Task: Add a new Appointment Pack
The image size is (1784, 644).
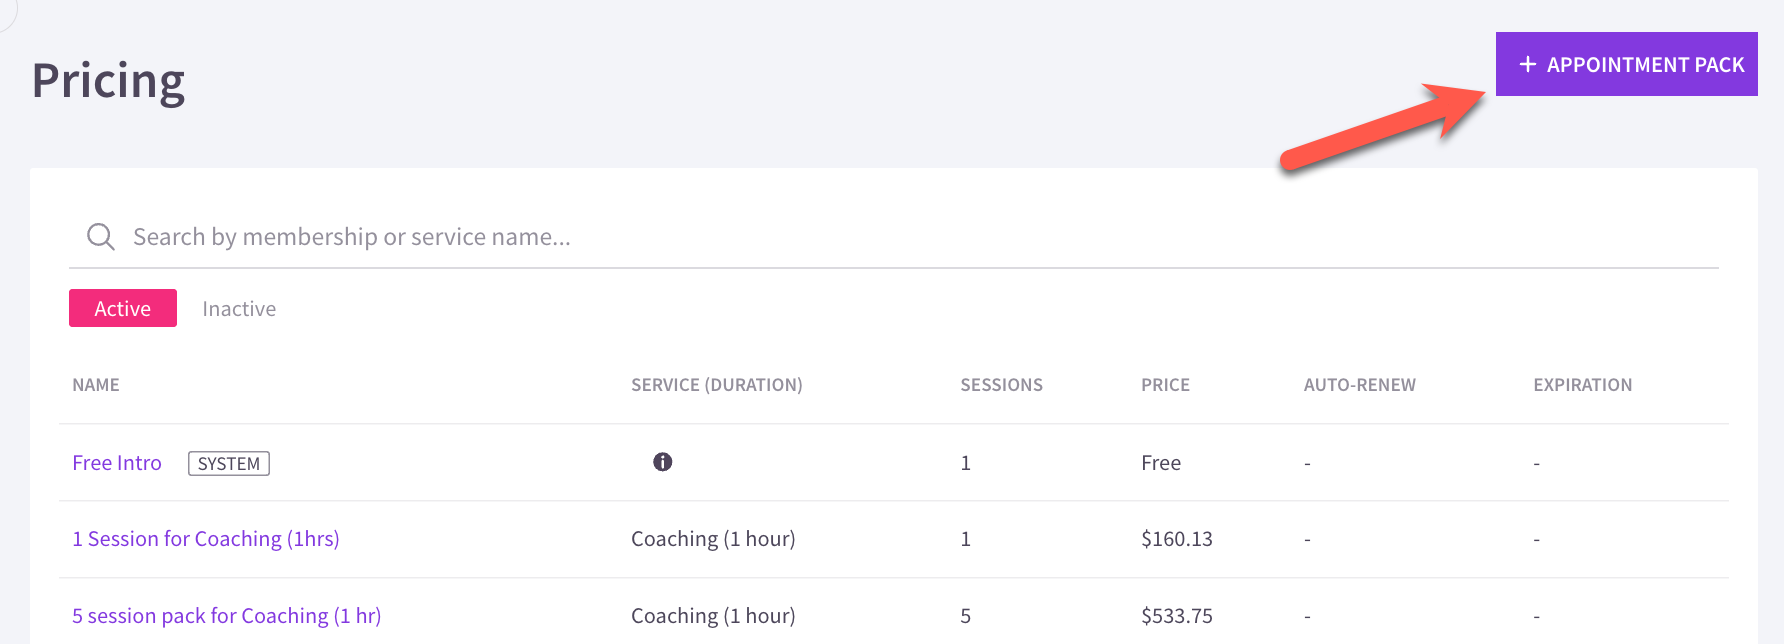Action: pos(1626,64)
